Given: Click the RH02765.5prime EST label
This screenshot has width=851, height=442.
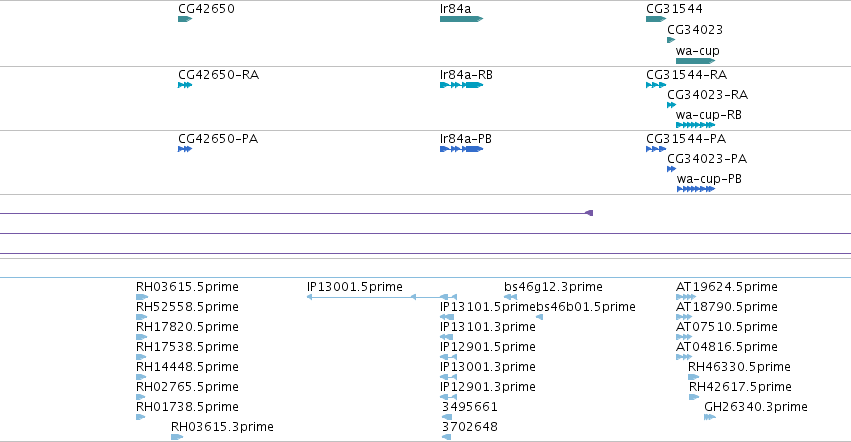Looking at the screenshot, I should click(x=187, y=387).
